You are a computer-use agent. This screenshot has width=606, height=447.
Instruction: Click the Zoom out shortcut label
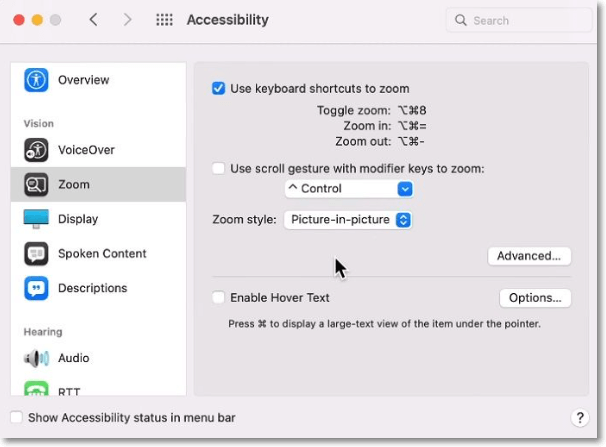click(363, 141)
